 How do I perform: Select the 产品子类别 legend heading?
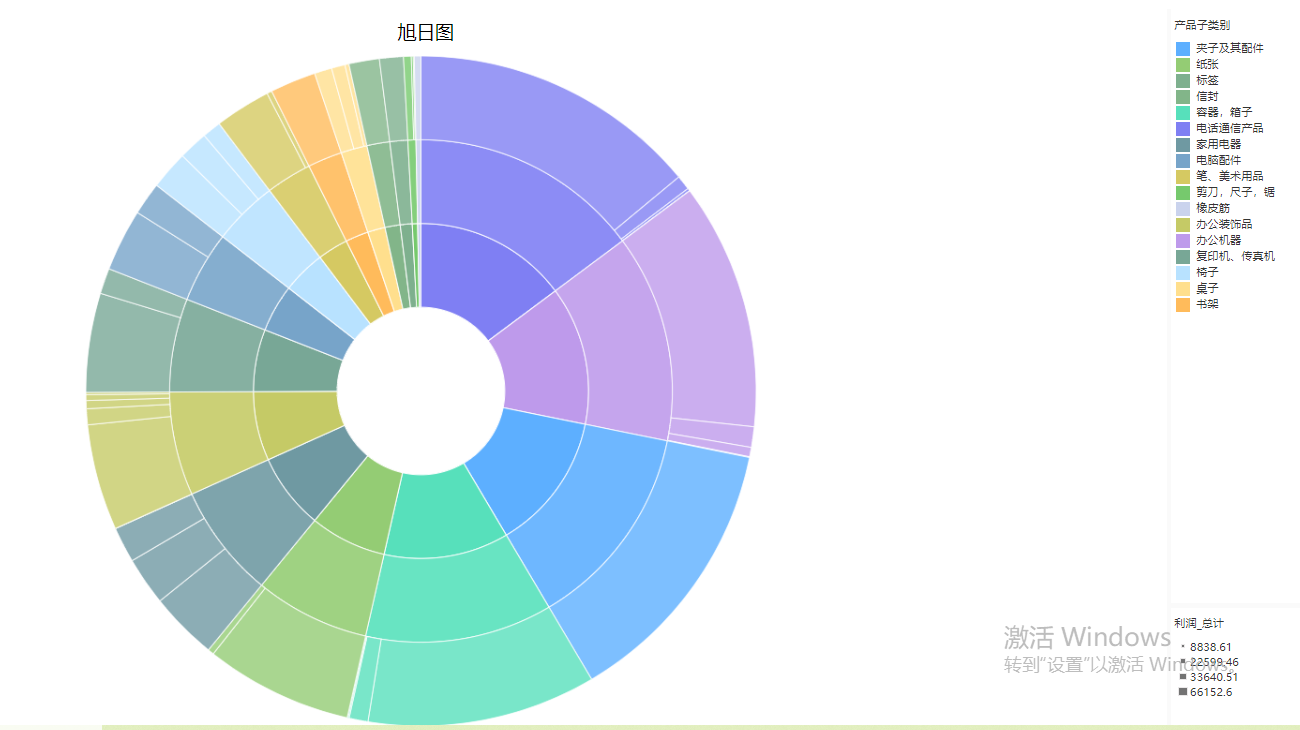(x=1202, y=25)
